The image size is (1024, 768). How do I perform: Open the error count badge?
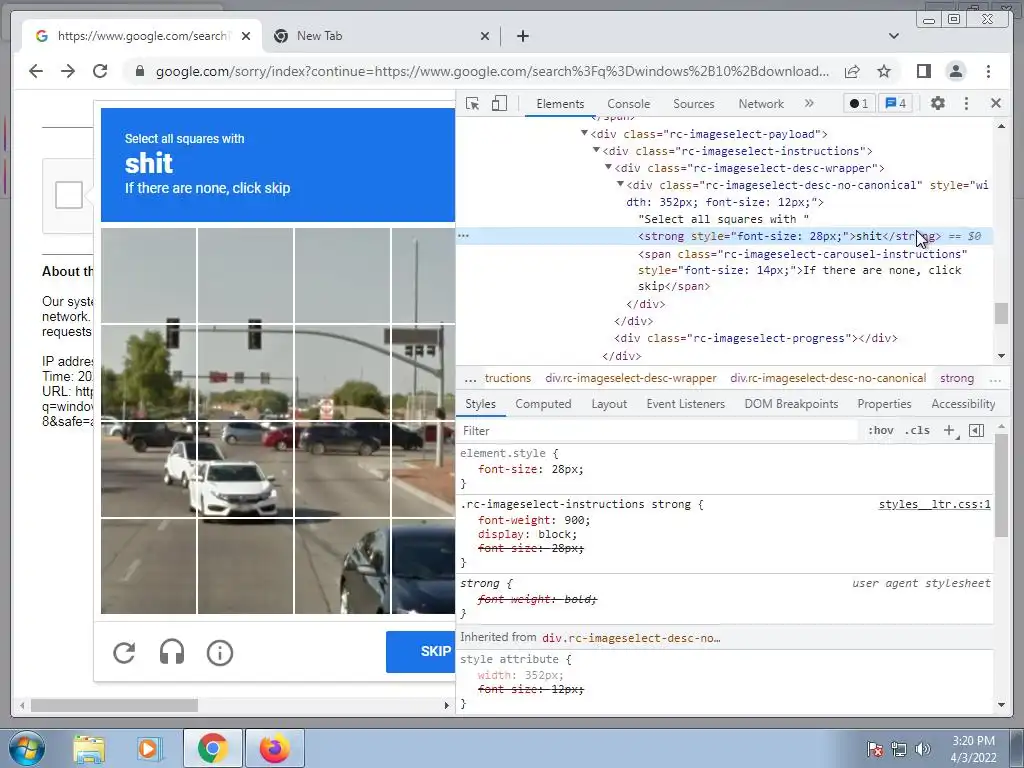[859, 103]
